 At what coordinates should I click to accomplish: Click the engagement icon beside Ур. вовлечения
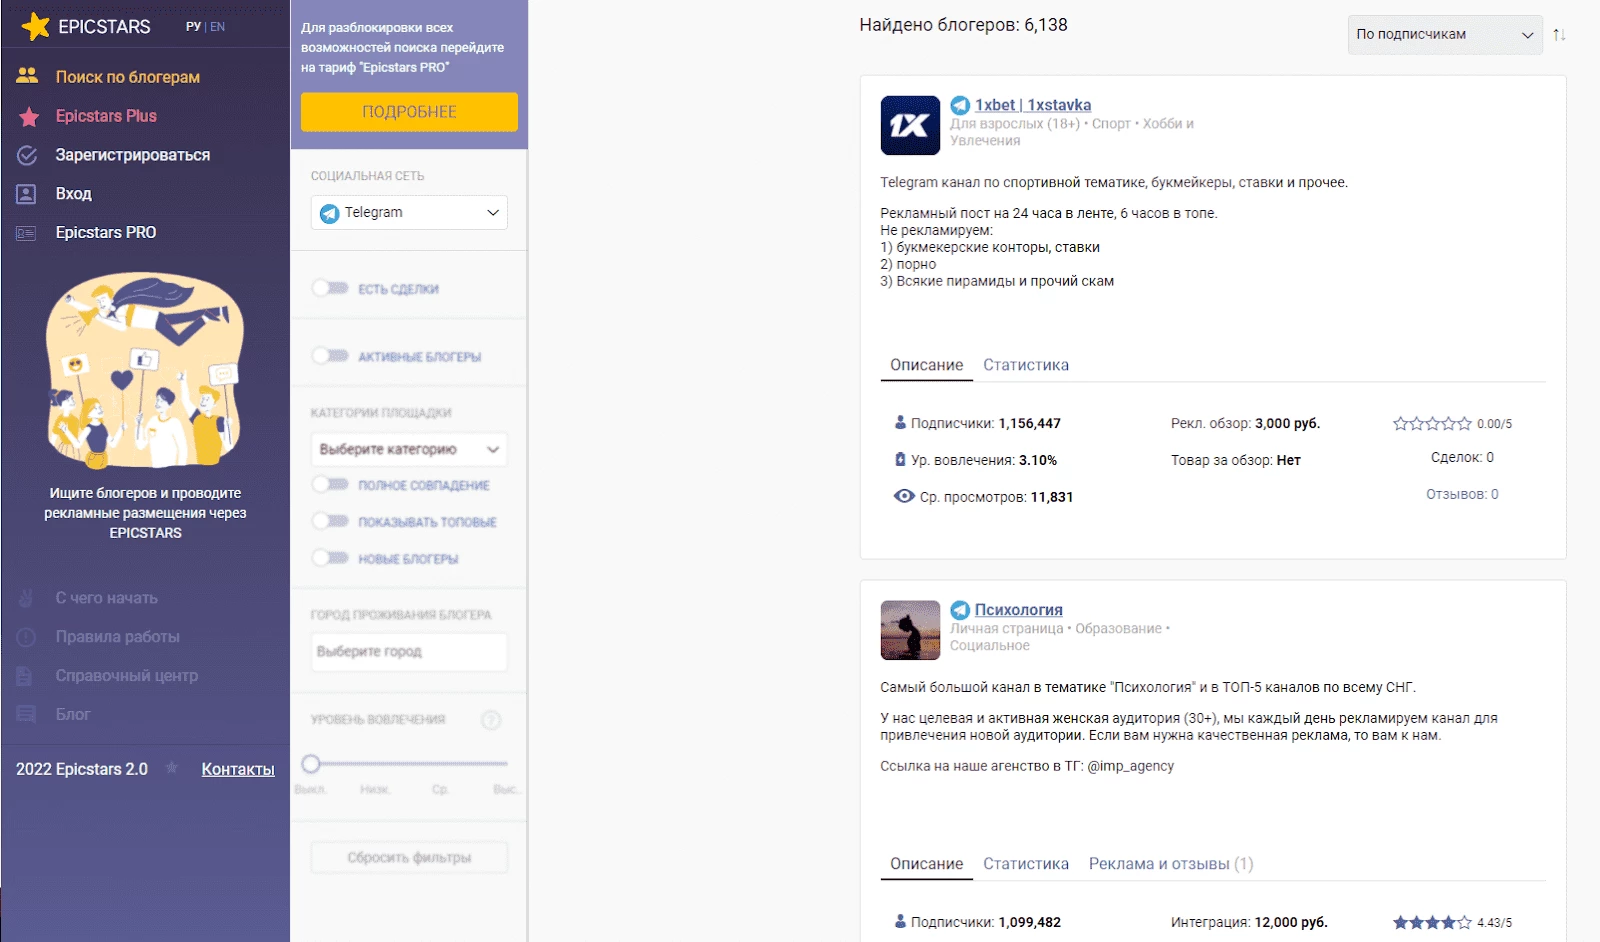coord(900,460)
